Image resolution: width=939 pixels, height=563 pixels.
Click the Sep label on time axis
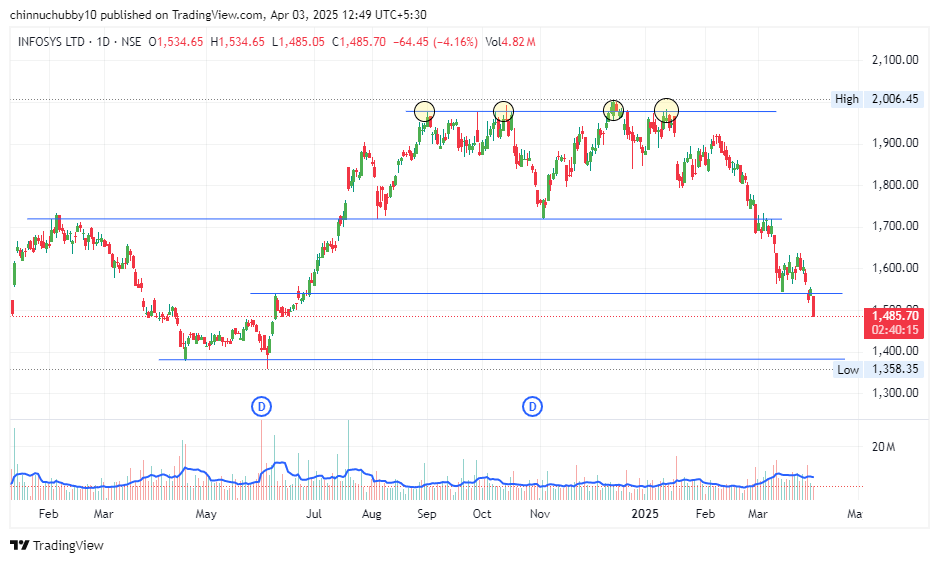426,514
